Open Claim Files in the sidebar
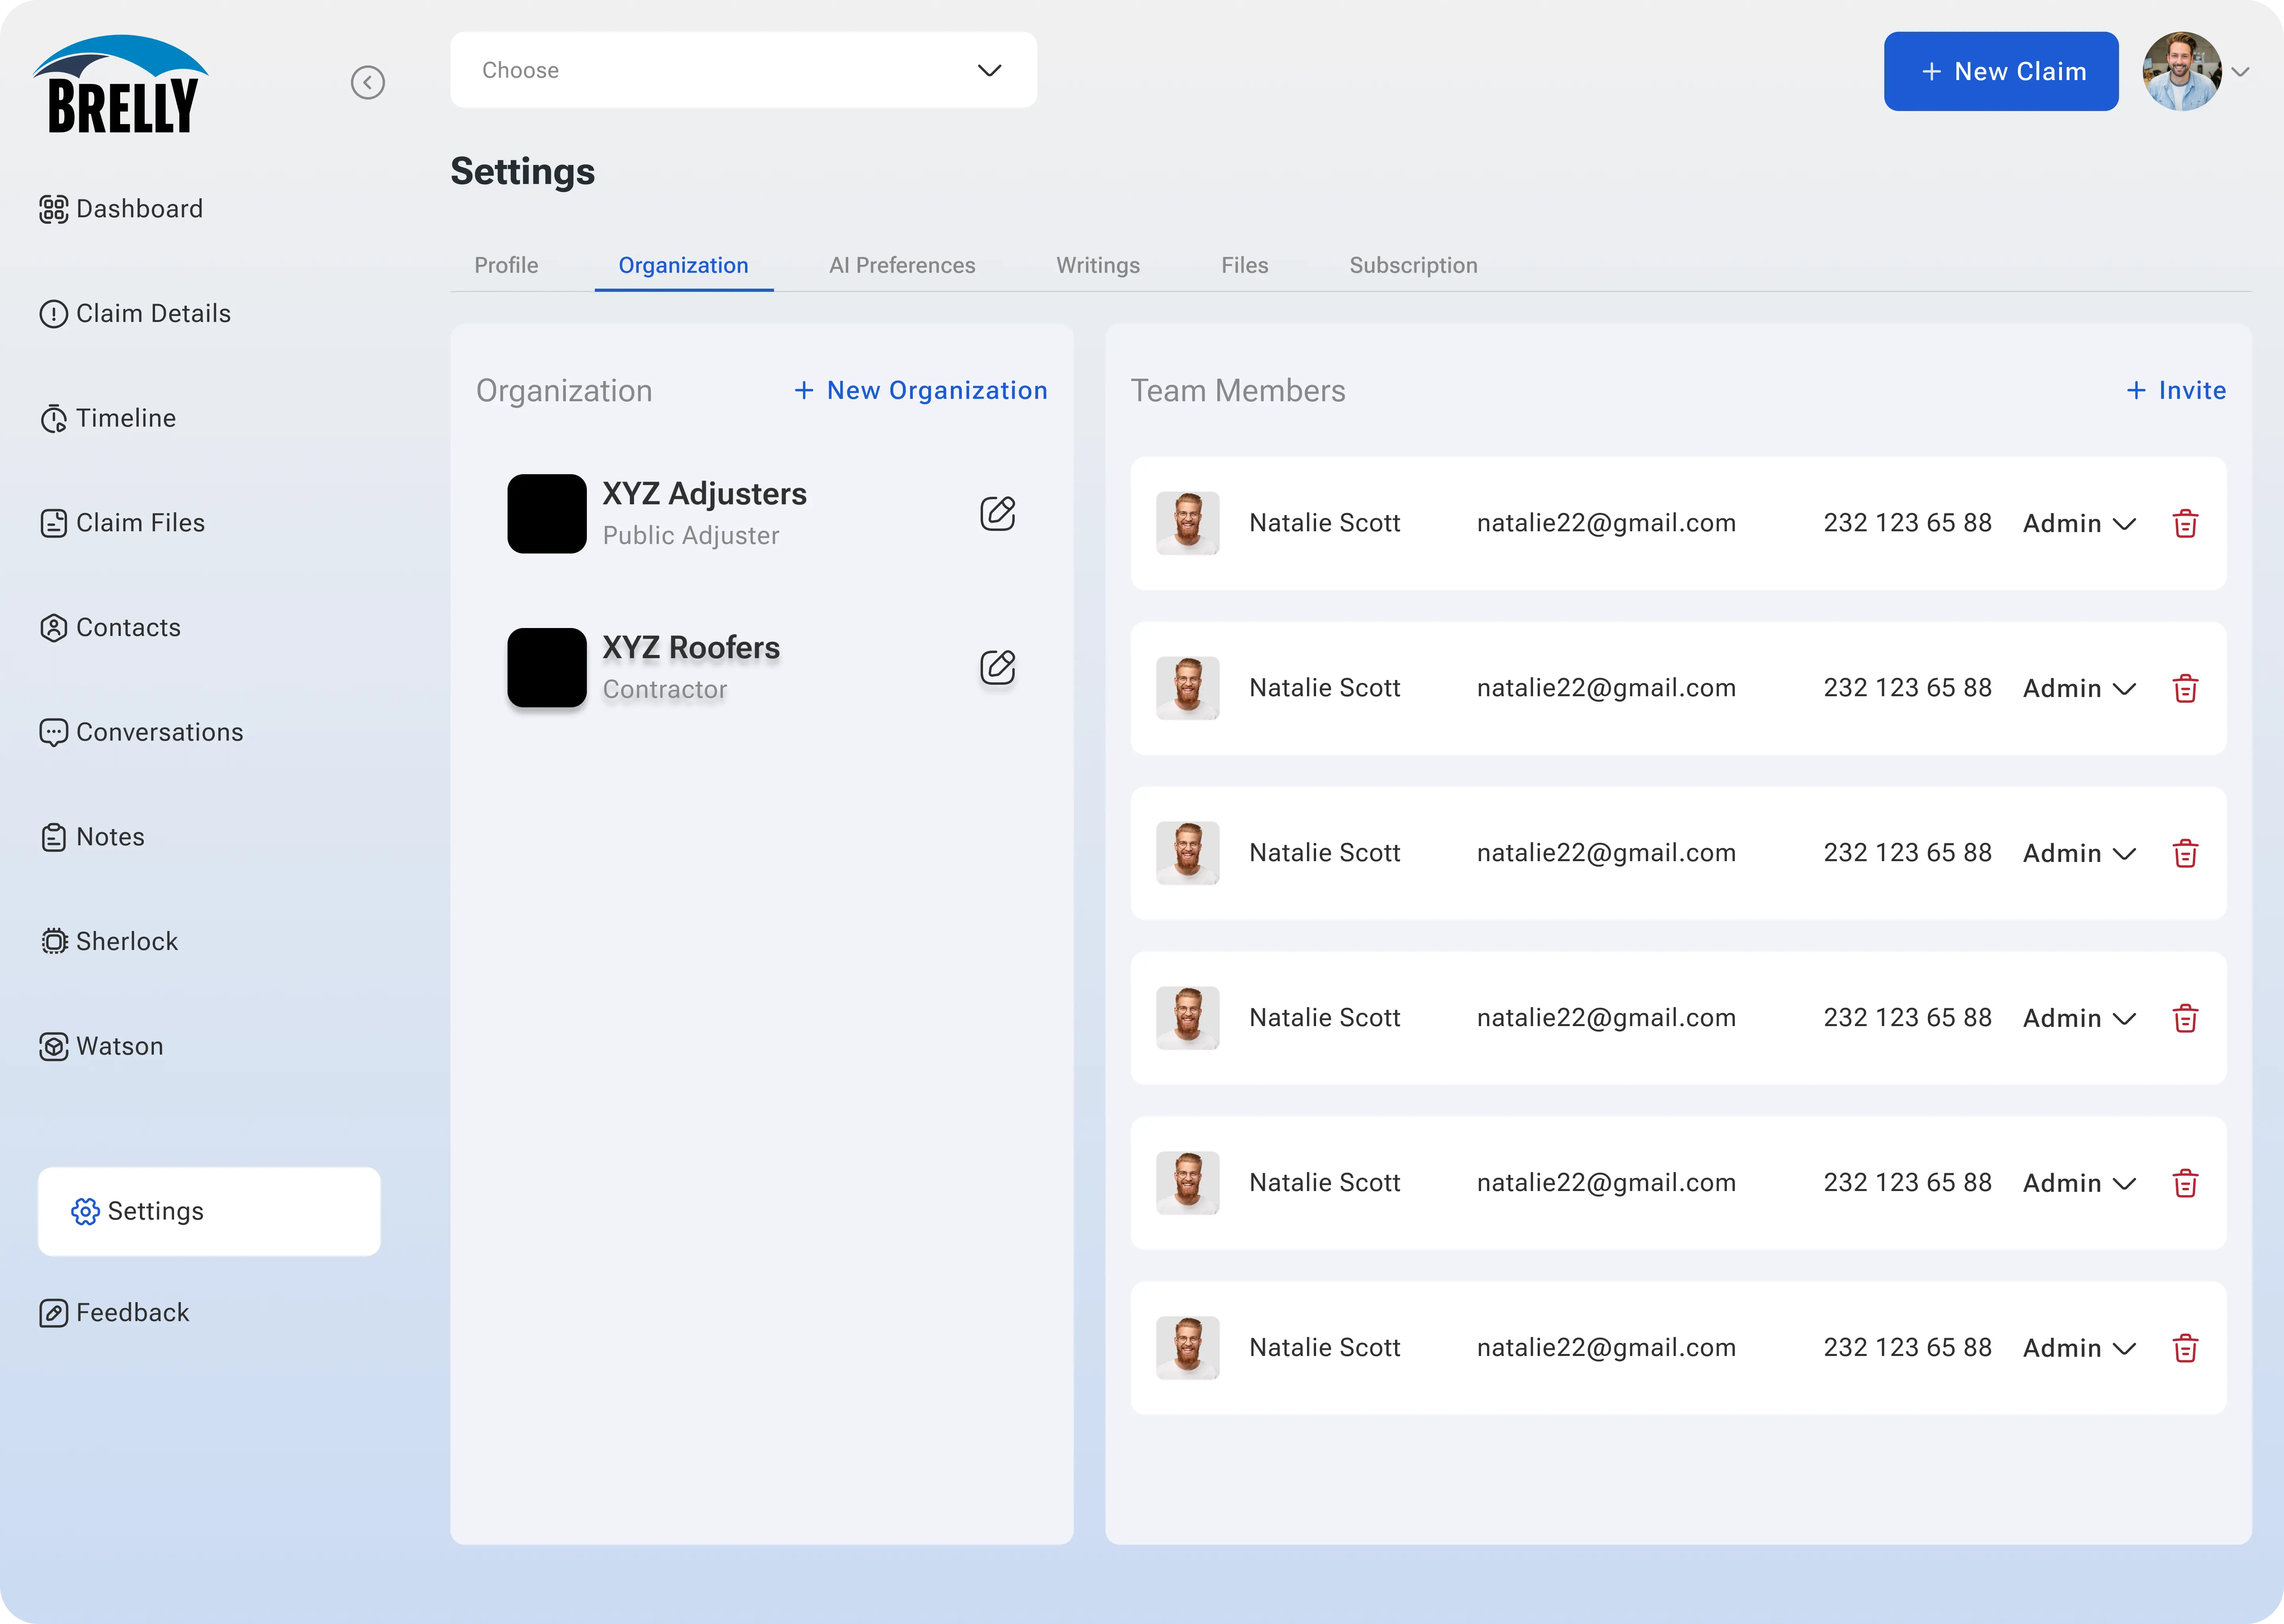Screen dimensions: 2284x1624 [x=122, y=523]
